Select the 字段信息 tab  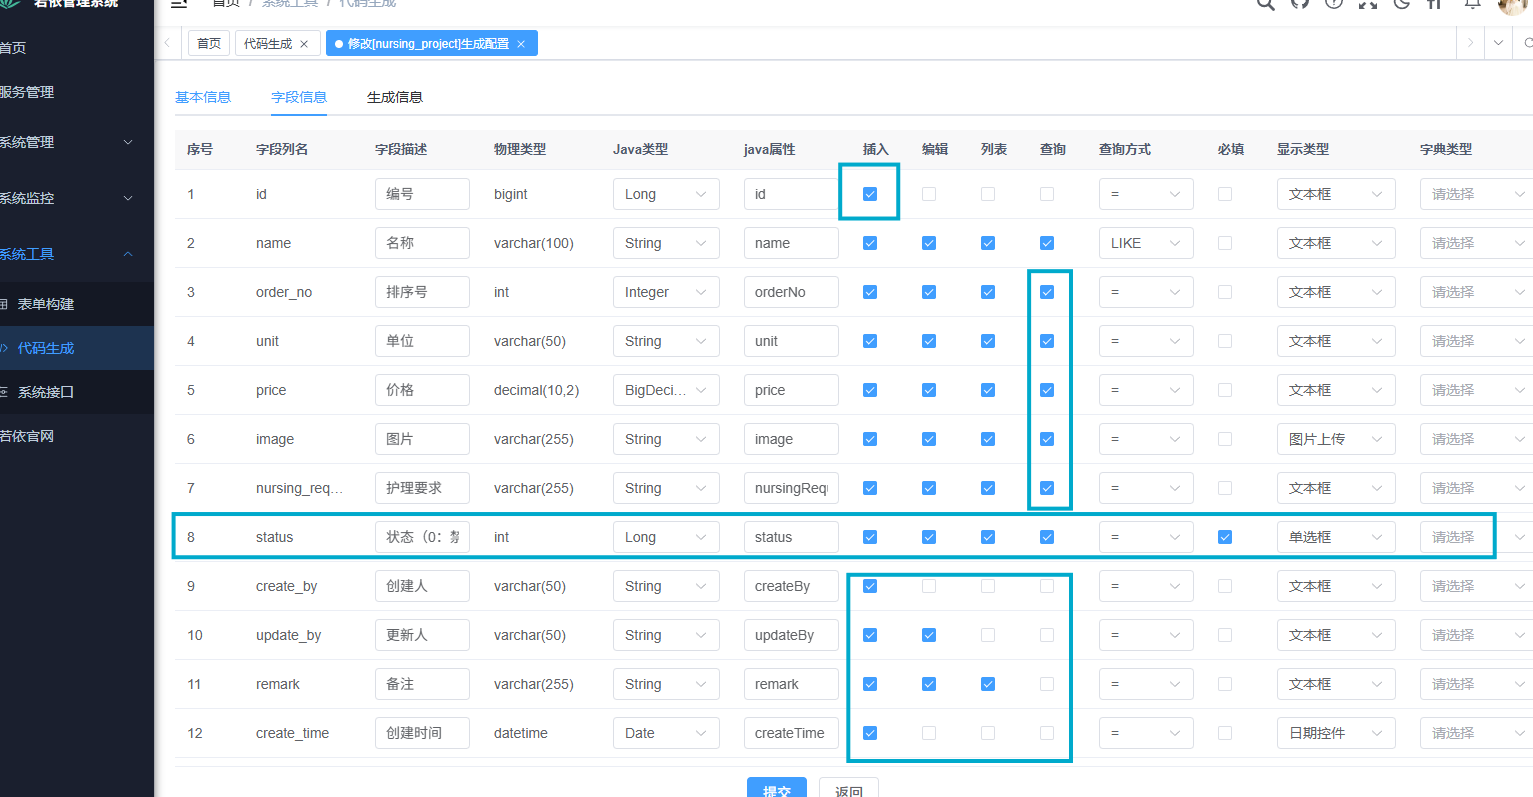tap(299, 97)
